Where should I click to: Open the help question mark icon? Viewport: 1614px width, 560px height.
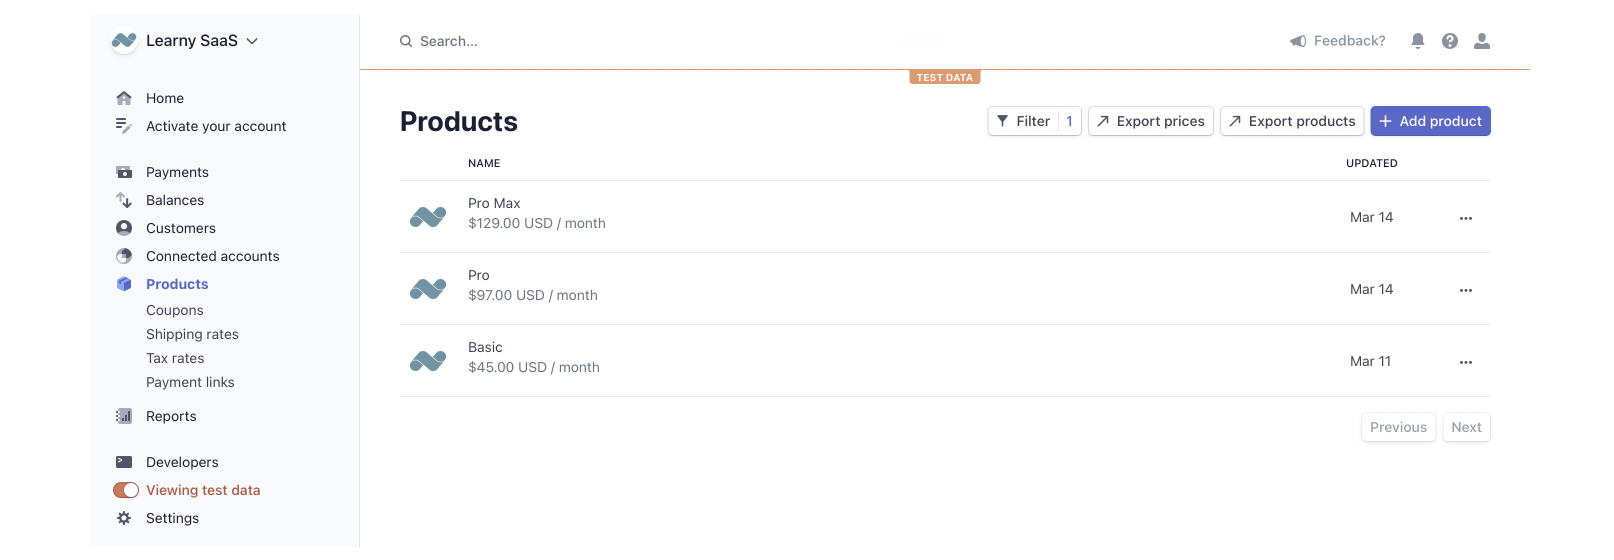click(1449, 41)
